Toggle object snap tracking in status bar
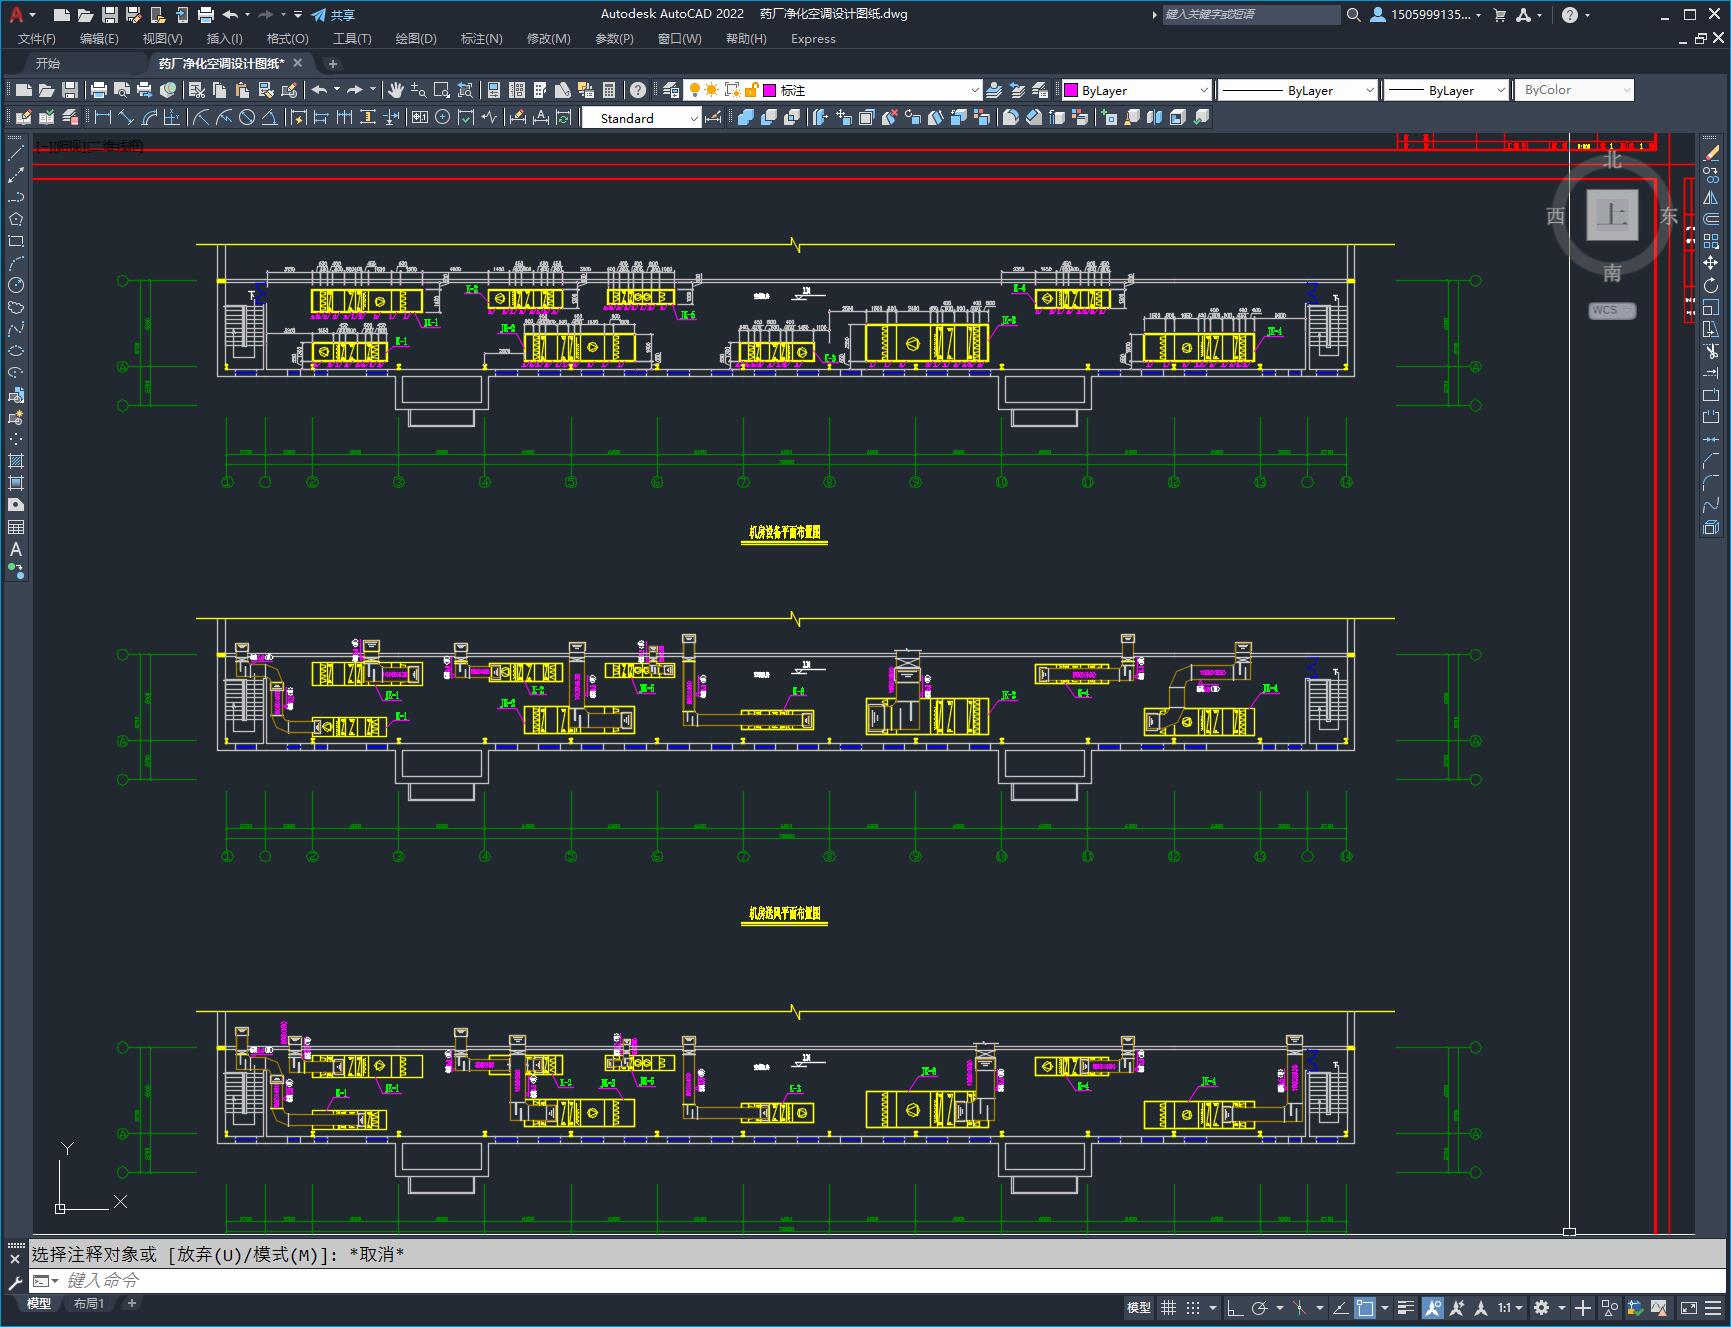Viewport: 1731px width, 1327px height. pyautogui.click(x=1341, y=1307)
